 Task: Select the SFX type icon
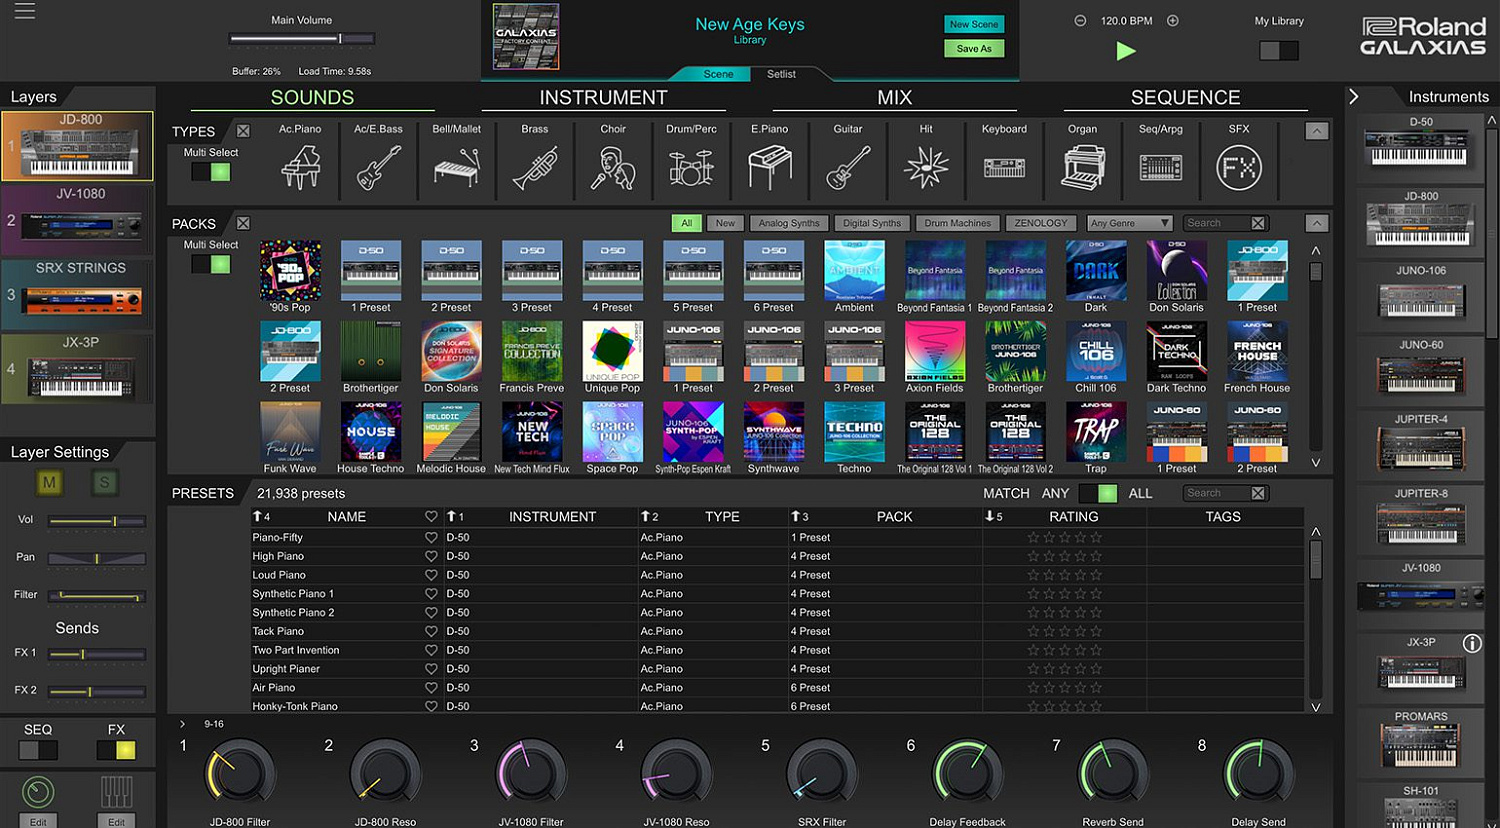[x=1239, y=168]
